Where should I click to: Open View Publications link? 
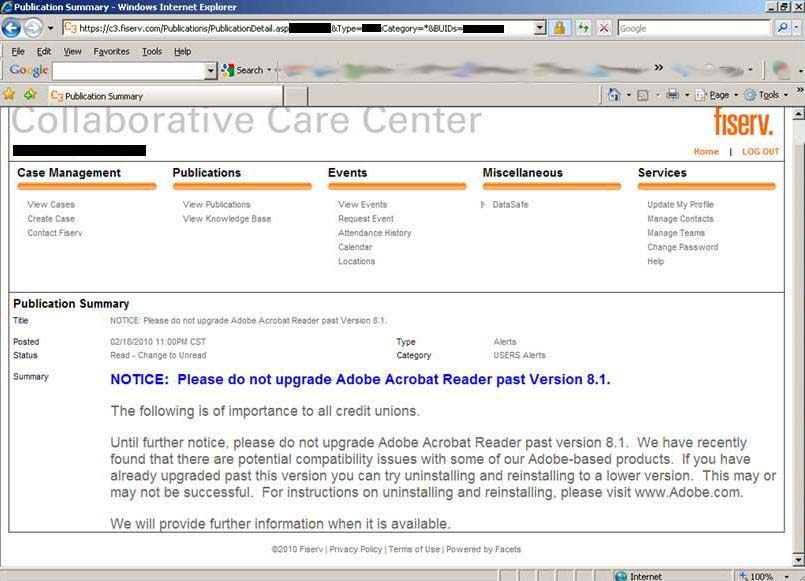click(x=217, y=204)
